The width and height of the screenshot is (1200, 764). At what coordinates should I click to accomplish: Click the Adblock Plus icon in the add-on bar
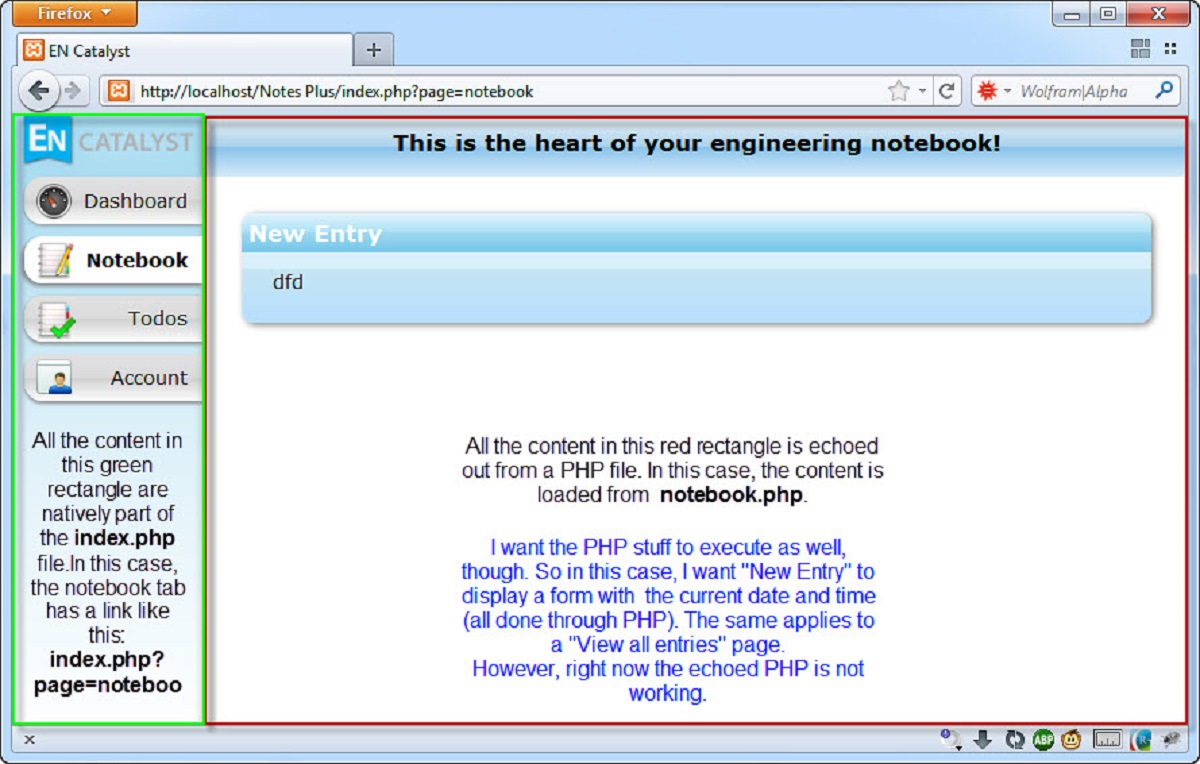1042,740
